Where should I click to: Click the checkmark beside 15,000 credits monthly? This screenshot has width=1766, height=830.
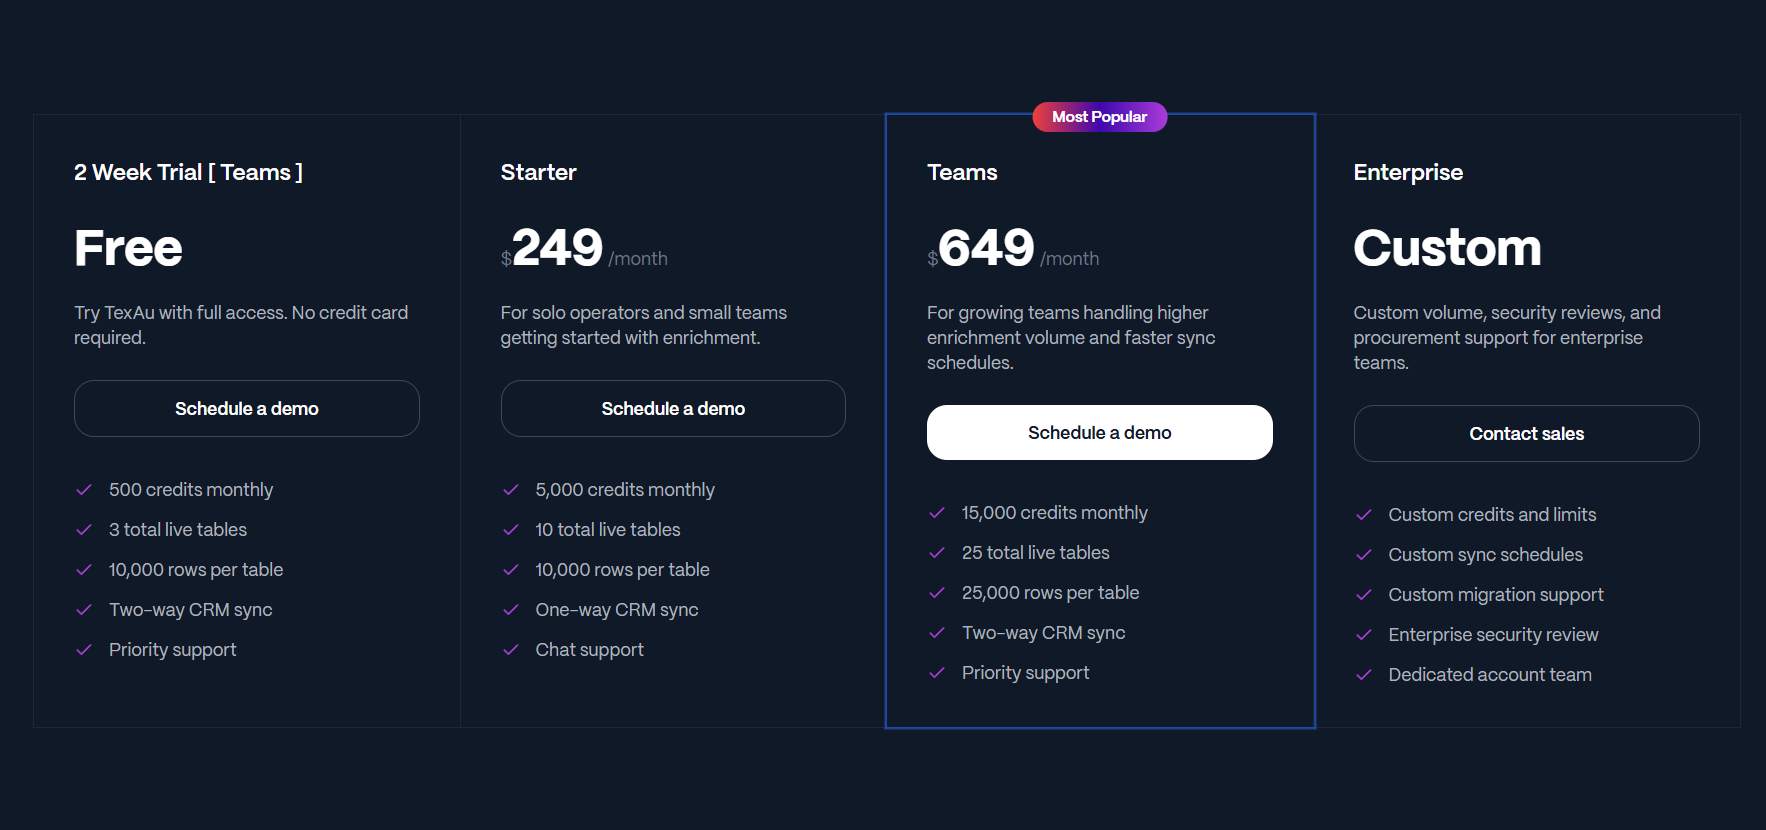(x=936, y=512)
